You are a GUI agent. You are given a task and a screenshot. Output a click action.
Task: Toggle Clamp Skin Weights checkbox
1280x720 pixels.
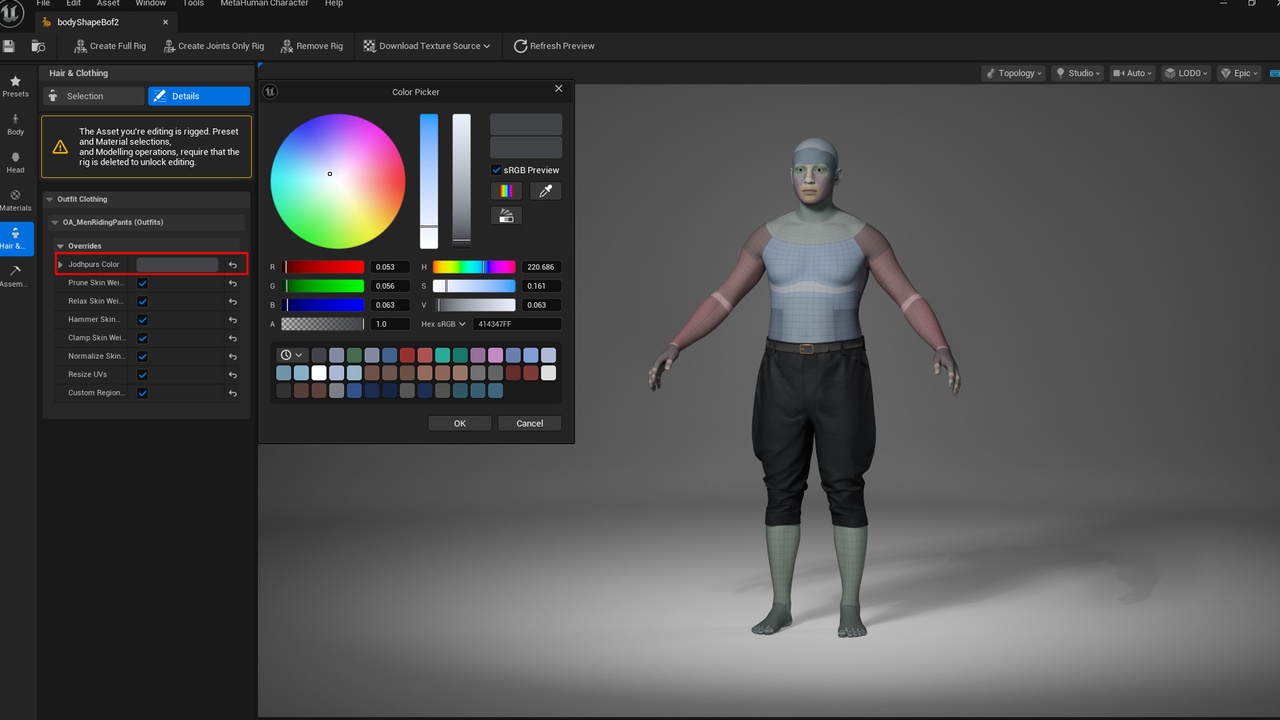click(143, 338)
